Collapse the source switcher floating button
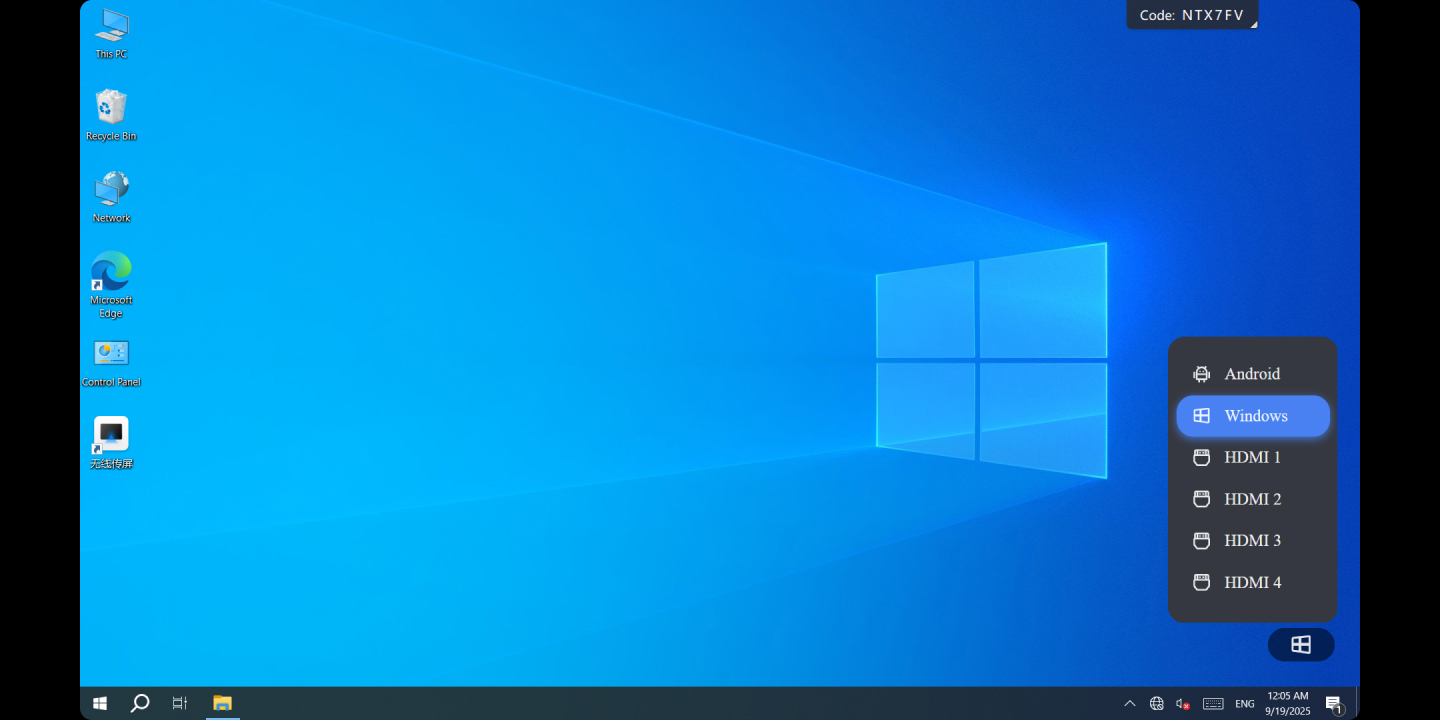The width and height of the screenshot is (1440, 720). click(1300, 645)
